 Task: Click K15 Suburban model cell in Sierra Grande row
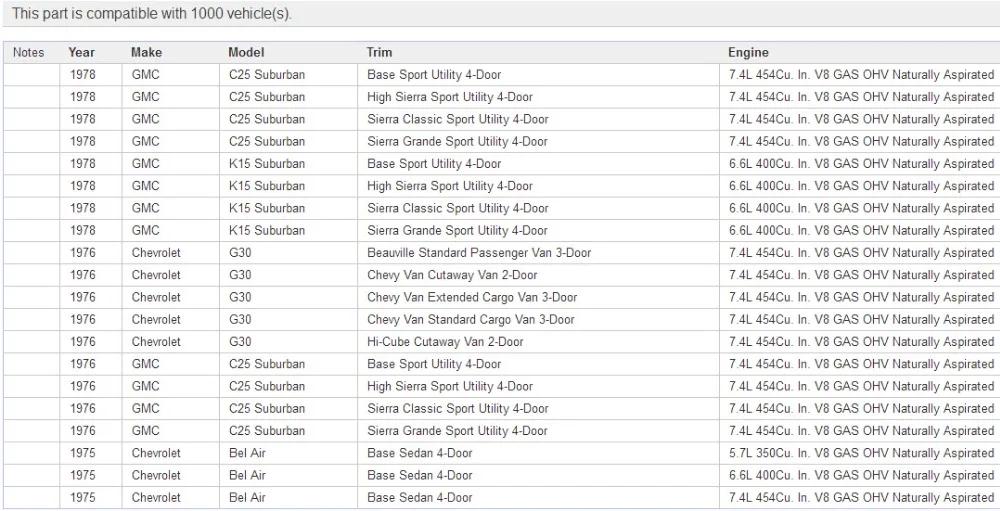(x=288, y=230)
